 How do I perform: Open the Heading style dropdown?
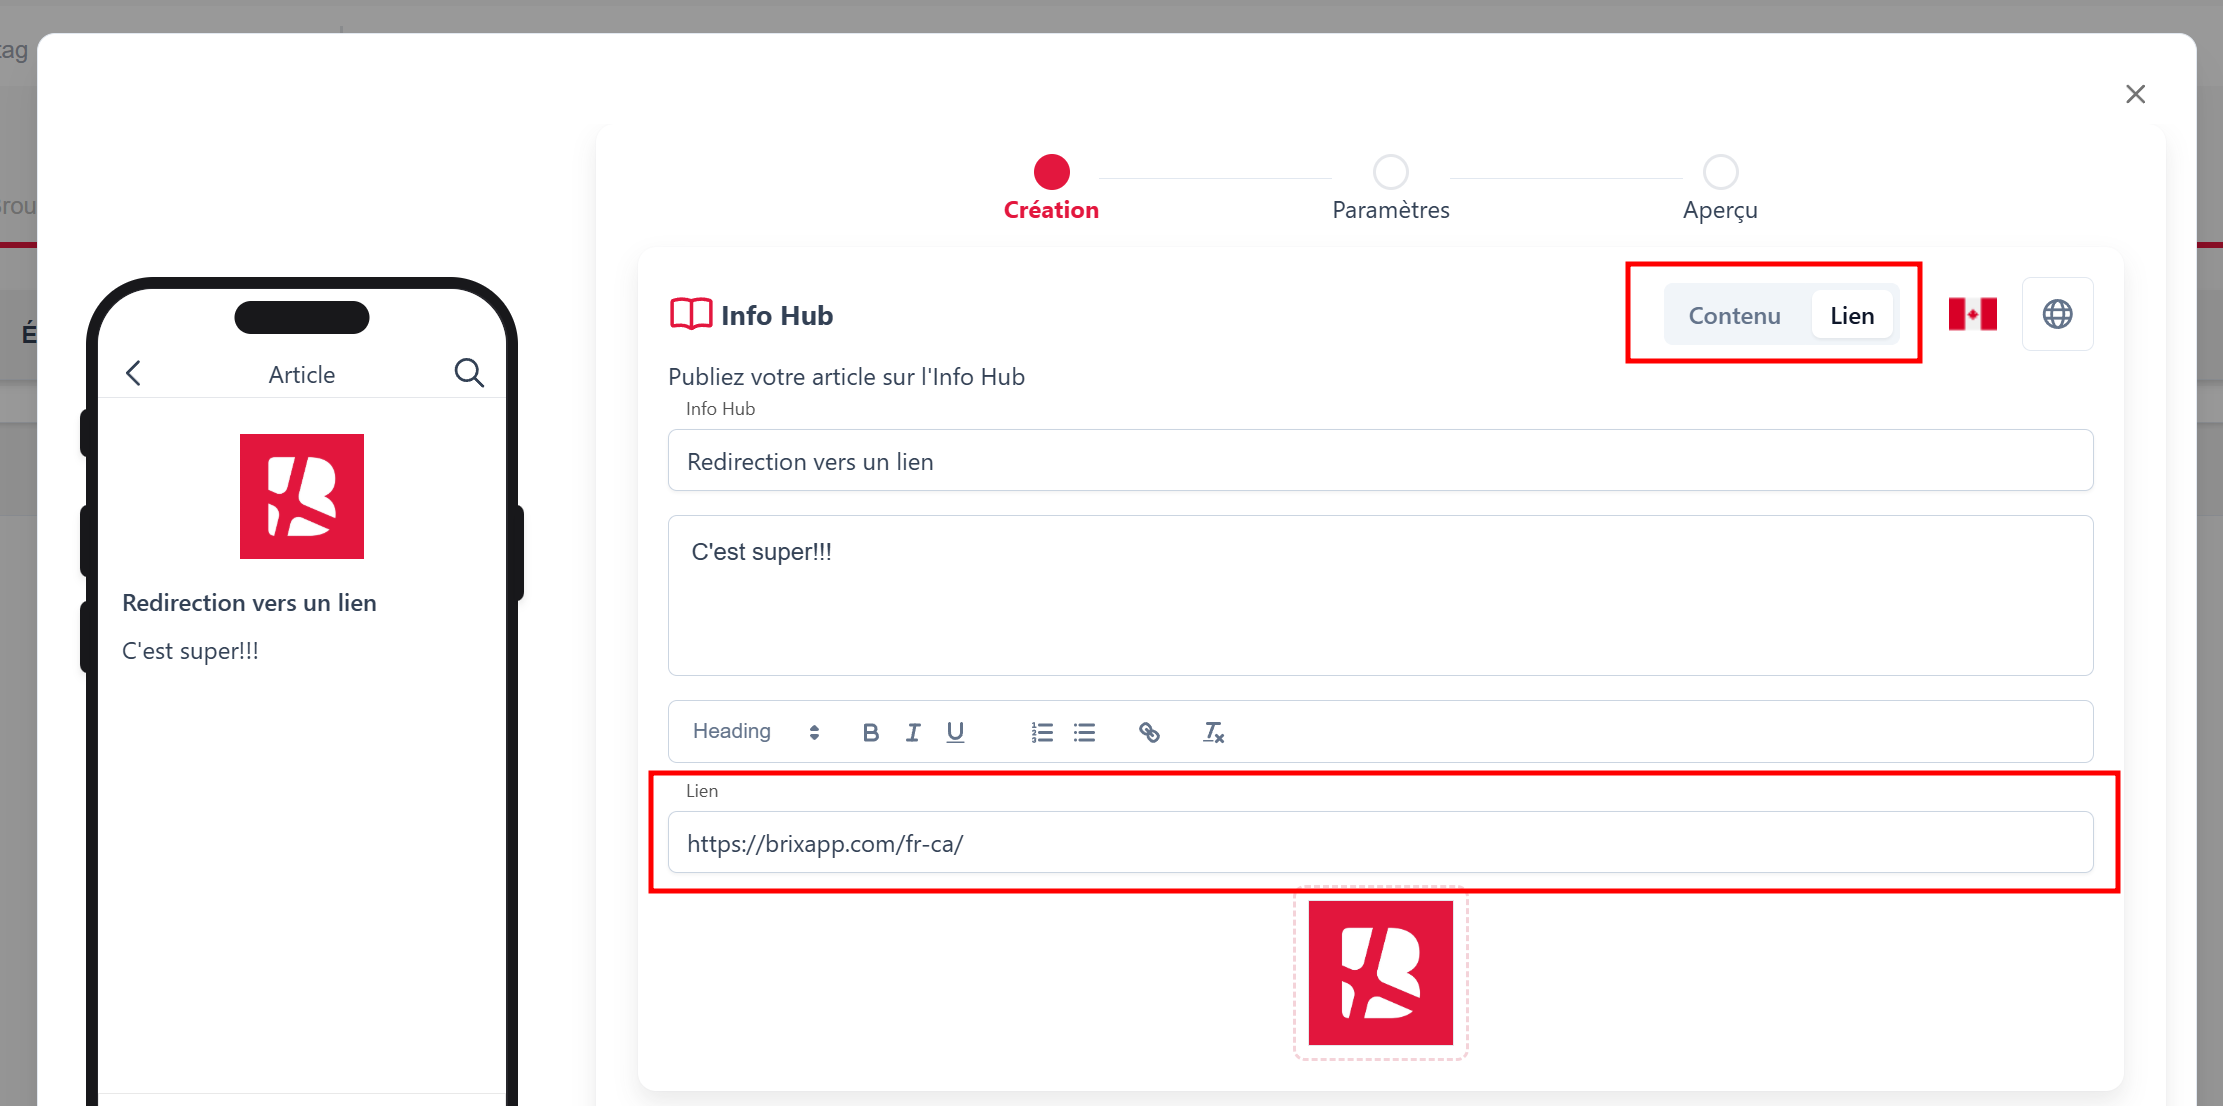(756, 732)
